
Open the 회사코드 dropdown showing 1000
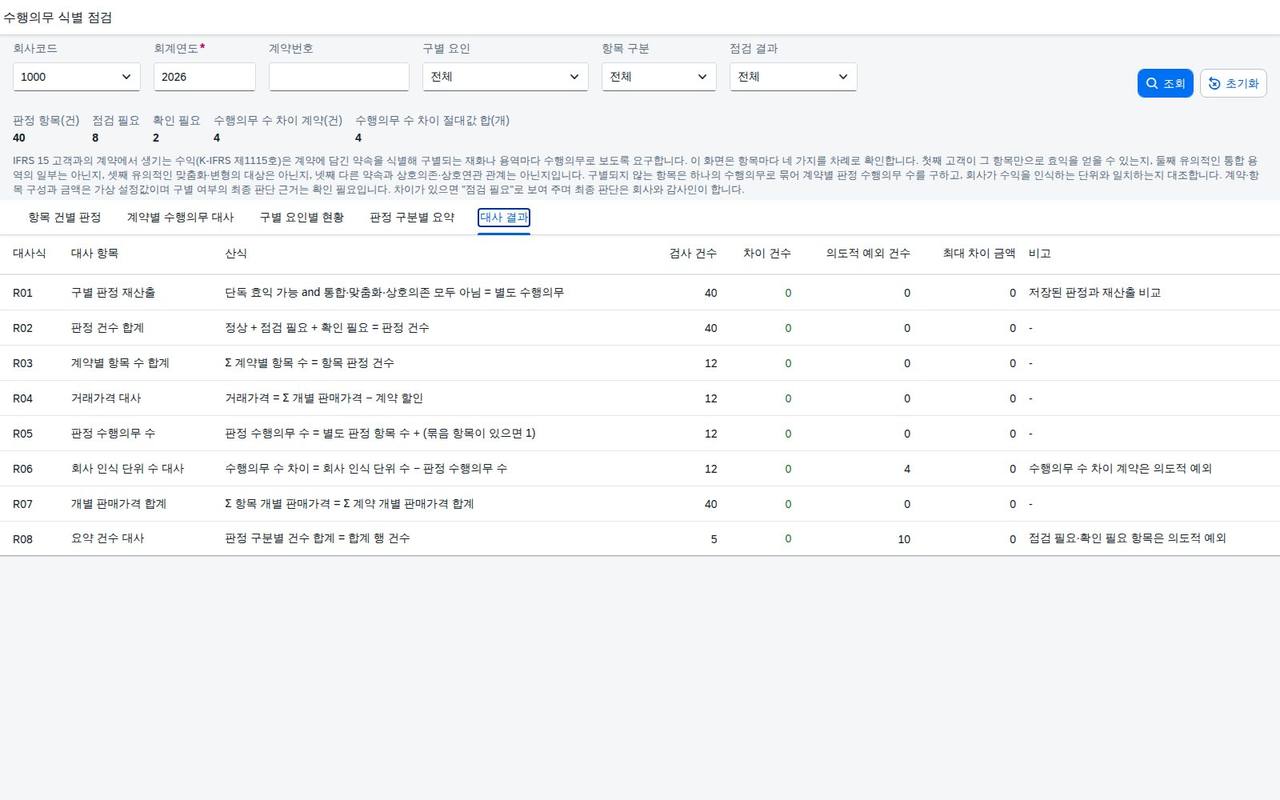point(77,77)
